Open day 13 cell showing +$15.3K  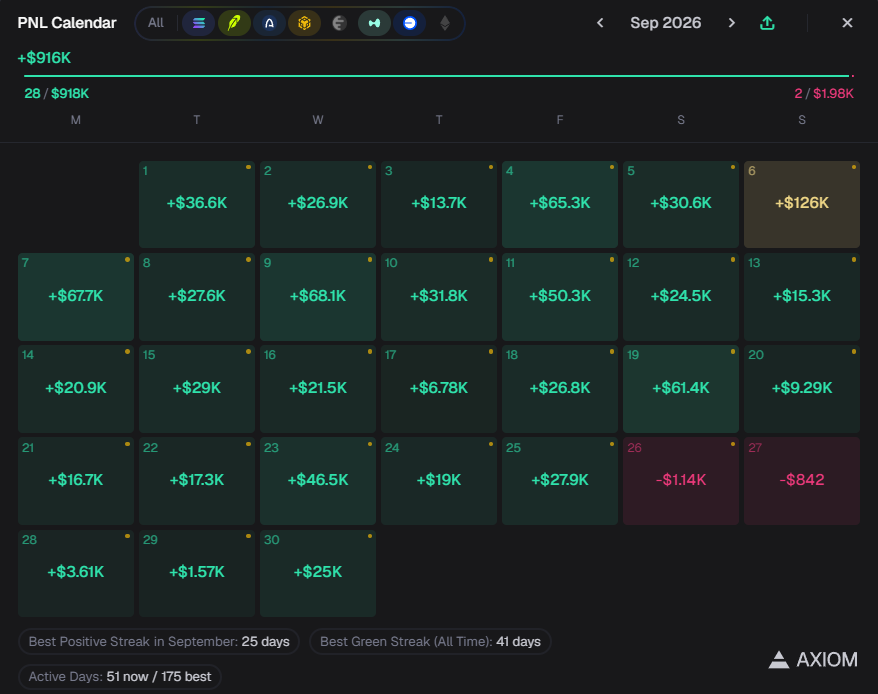[801, 297]
